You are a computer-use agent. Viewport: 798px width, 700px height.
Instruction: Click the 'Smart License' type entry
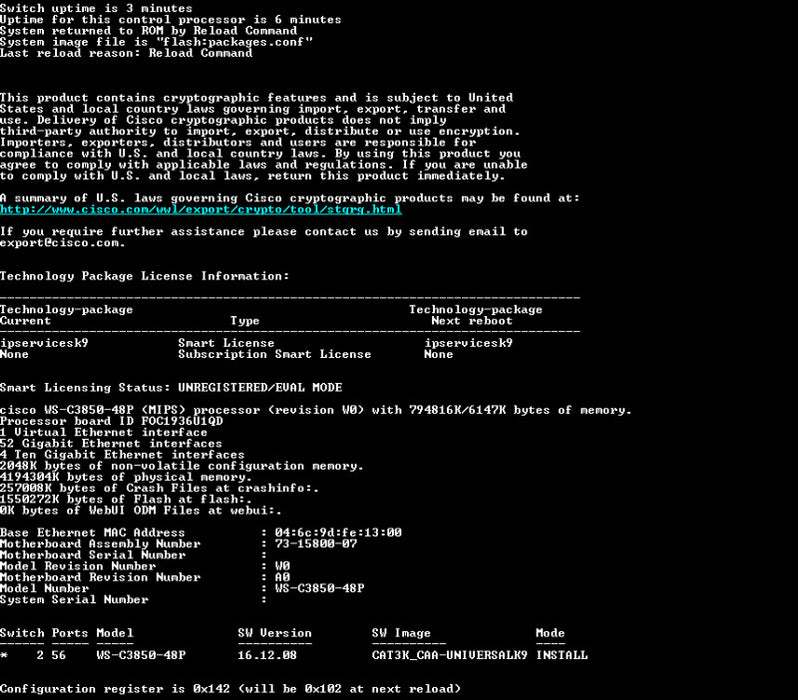pos(226,343)
